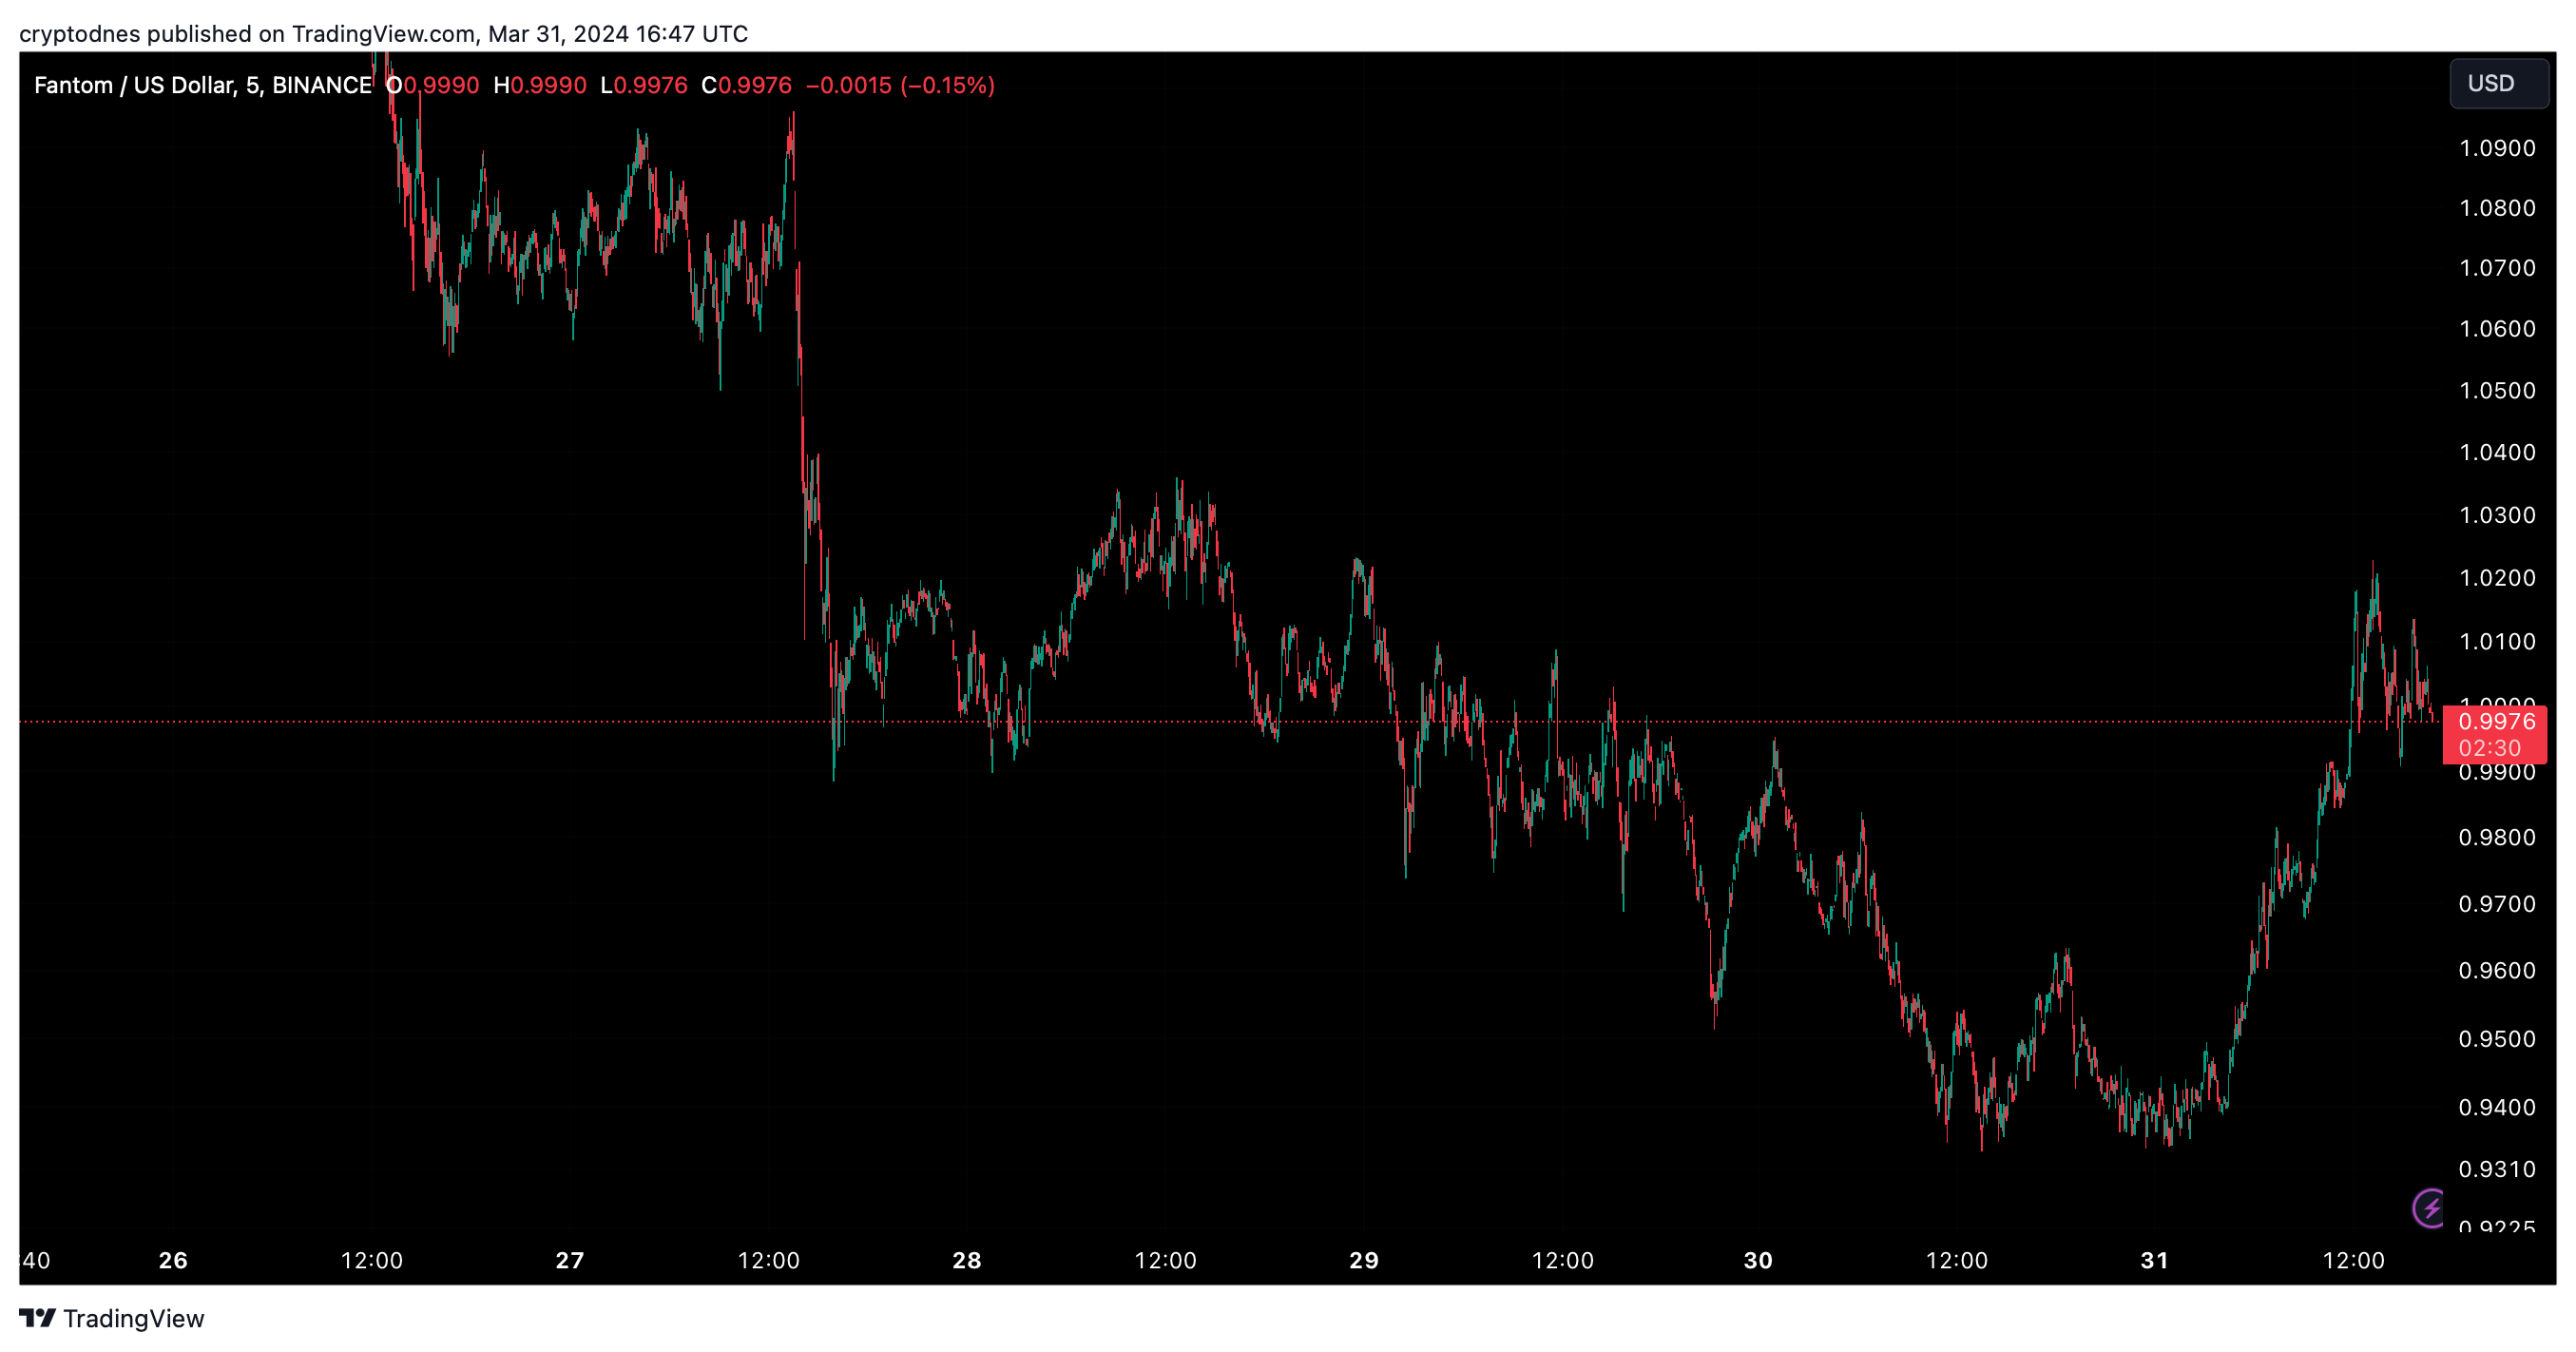This screenshot has width=2576, height=1352.
Task: Click the 1.0900 price scale label
Action: [x=2497, y=149]
